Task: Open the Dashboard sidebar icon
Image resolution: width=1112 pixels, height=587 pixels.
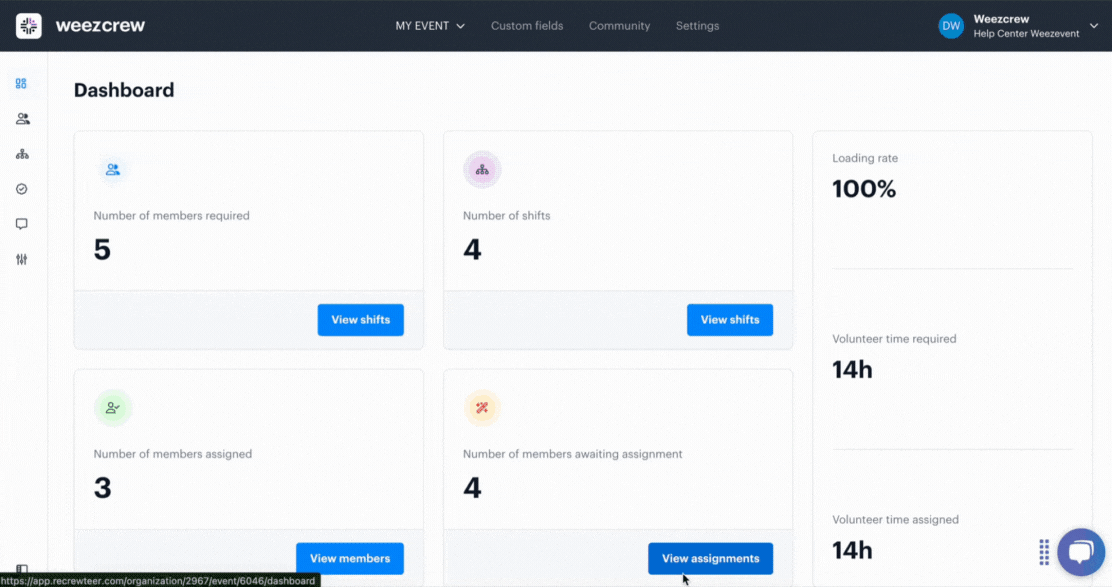Action: point(21,84)
